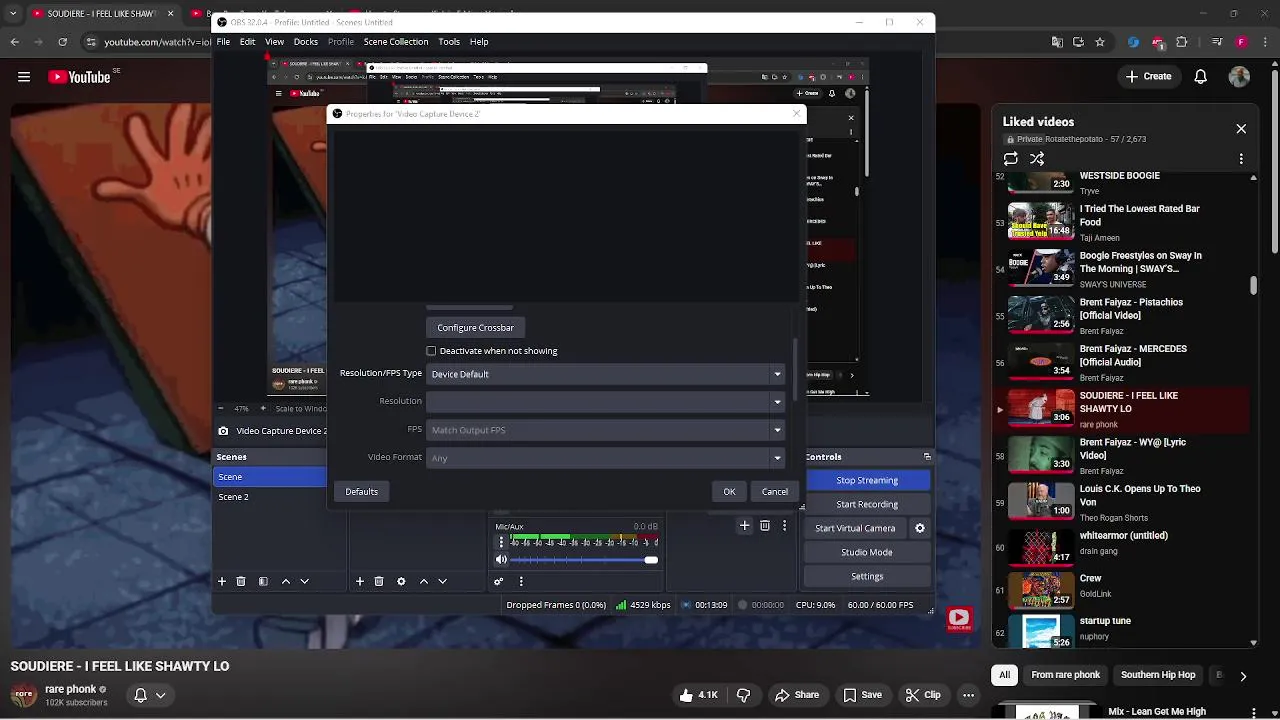
Task: Click Stop Streaming in Controls
Action: click(x=867, y=481)
